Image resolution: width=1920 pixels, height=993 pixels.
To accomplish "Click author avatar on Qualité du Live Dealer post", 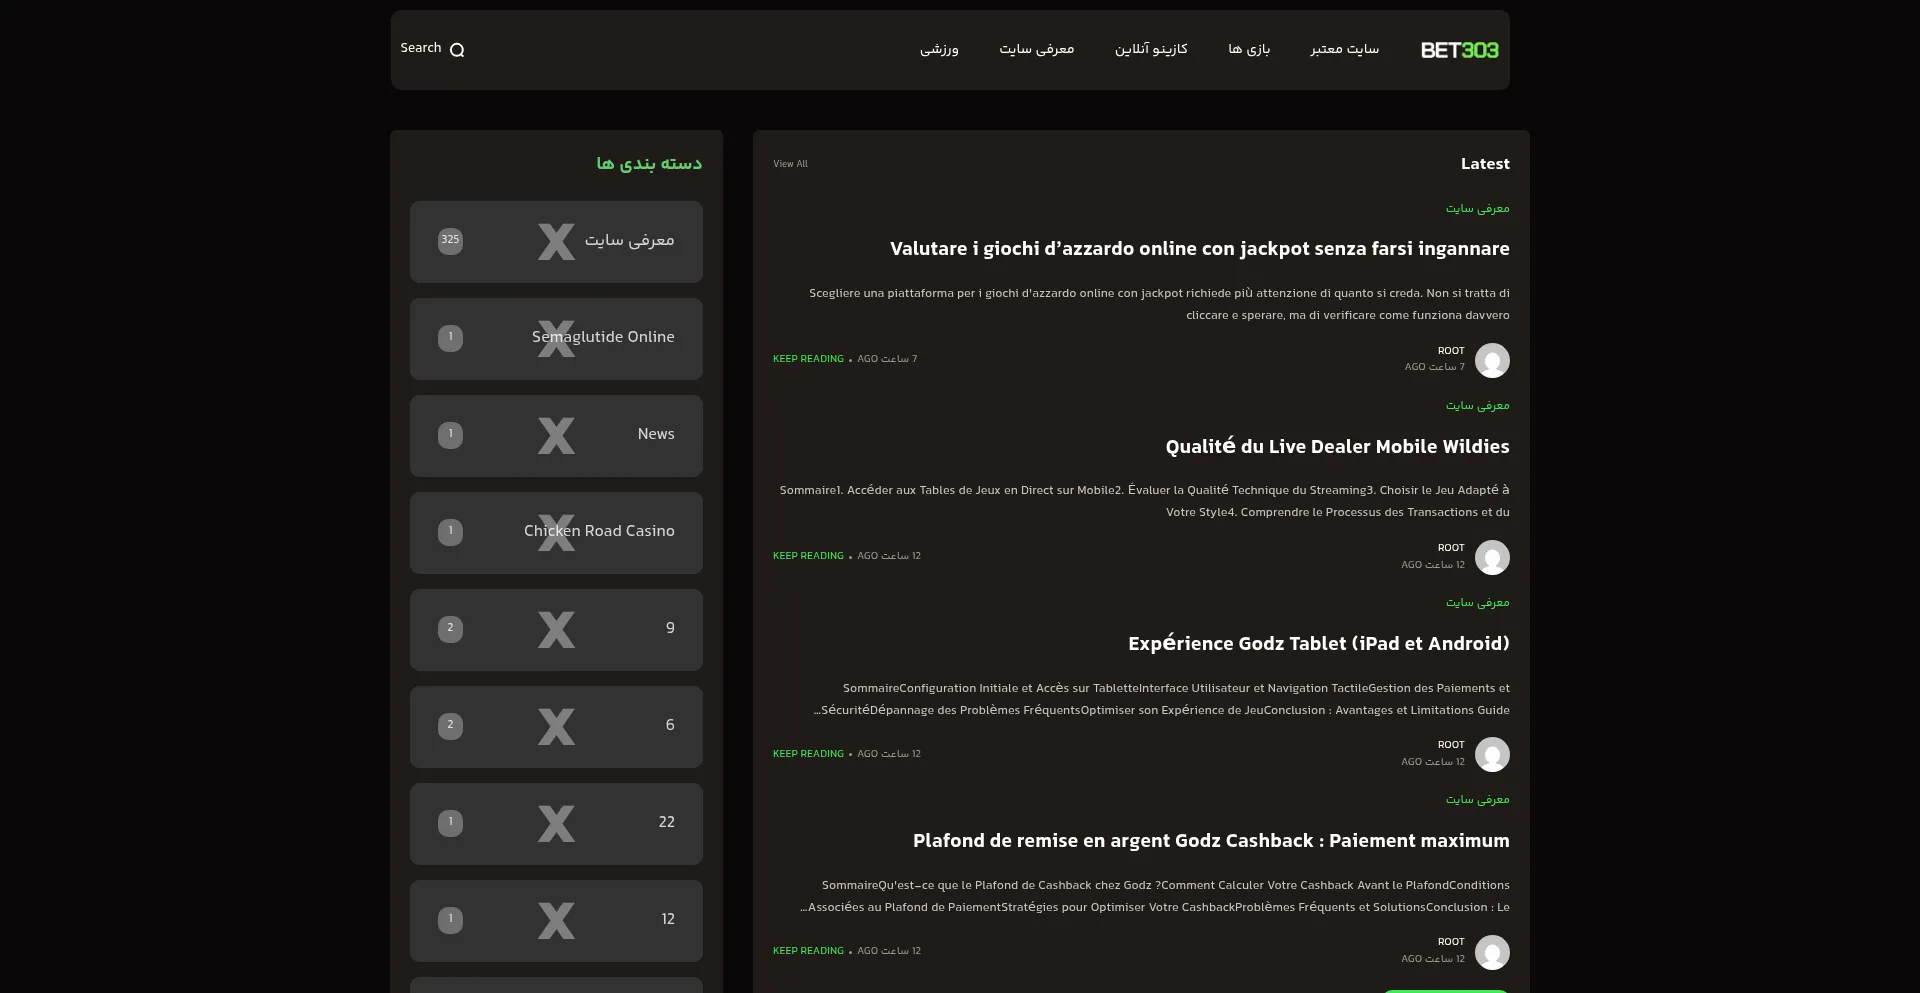I will (x=1492, y=557).
